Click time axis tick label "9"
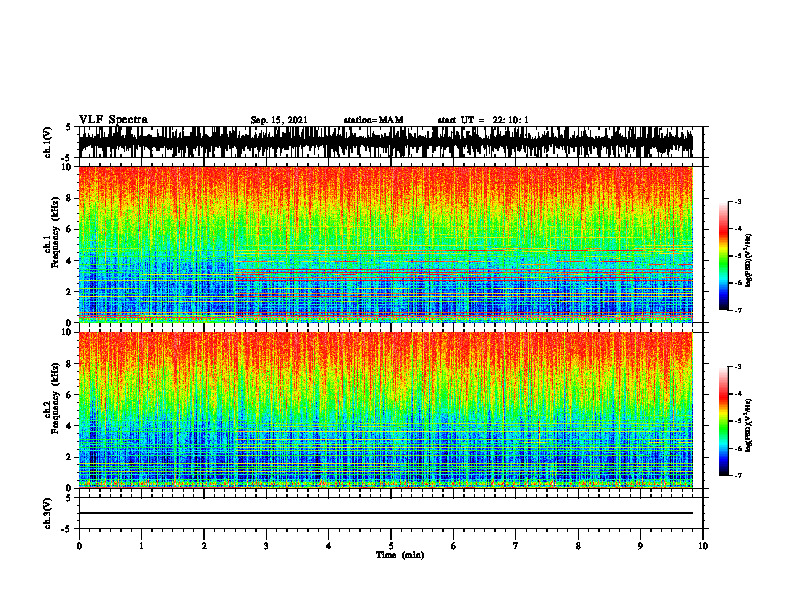This screenshot has width=792, height=612. 640,546
